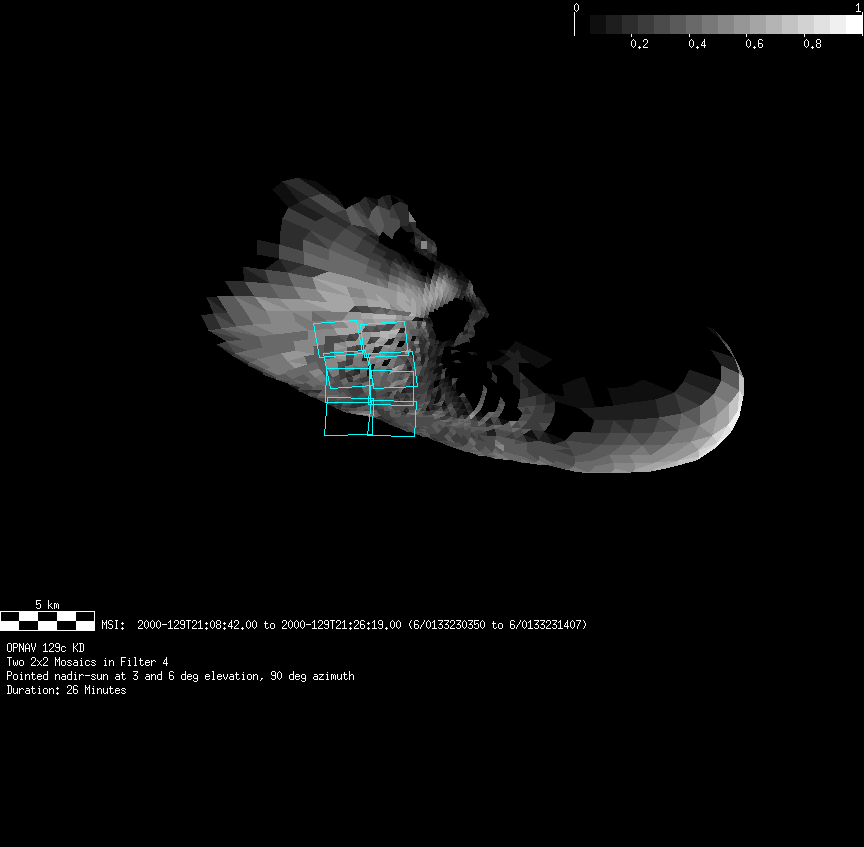Click the MSI time range text line
Screen dimensions: 864x847
point(344,625)
